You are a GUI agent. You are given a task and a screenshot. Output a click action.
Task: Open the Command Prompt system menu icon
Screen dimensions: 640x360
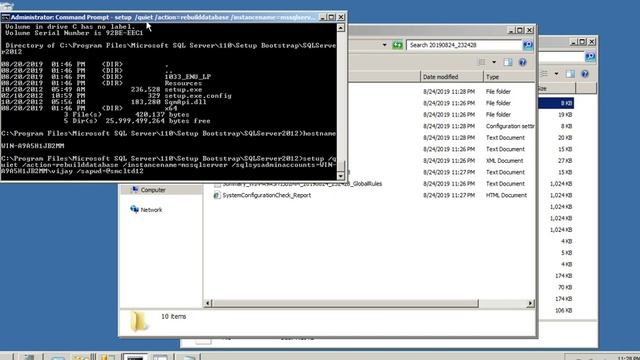point(5,17)
